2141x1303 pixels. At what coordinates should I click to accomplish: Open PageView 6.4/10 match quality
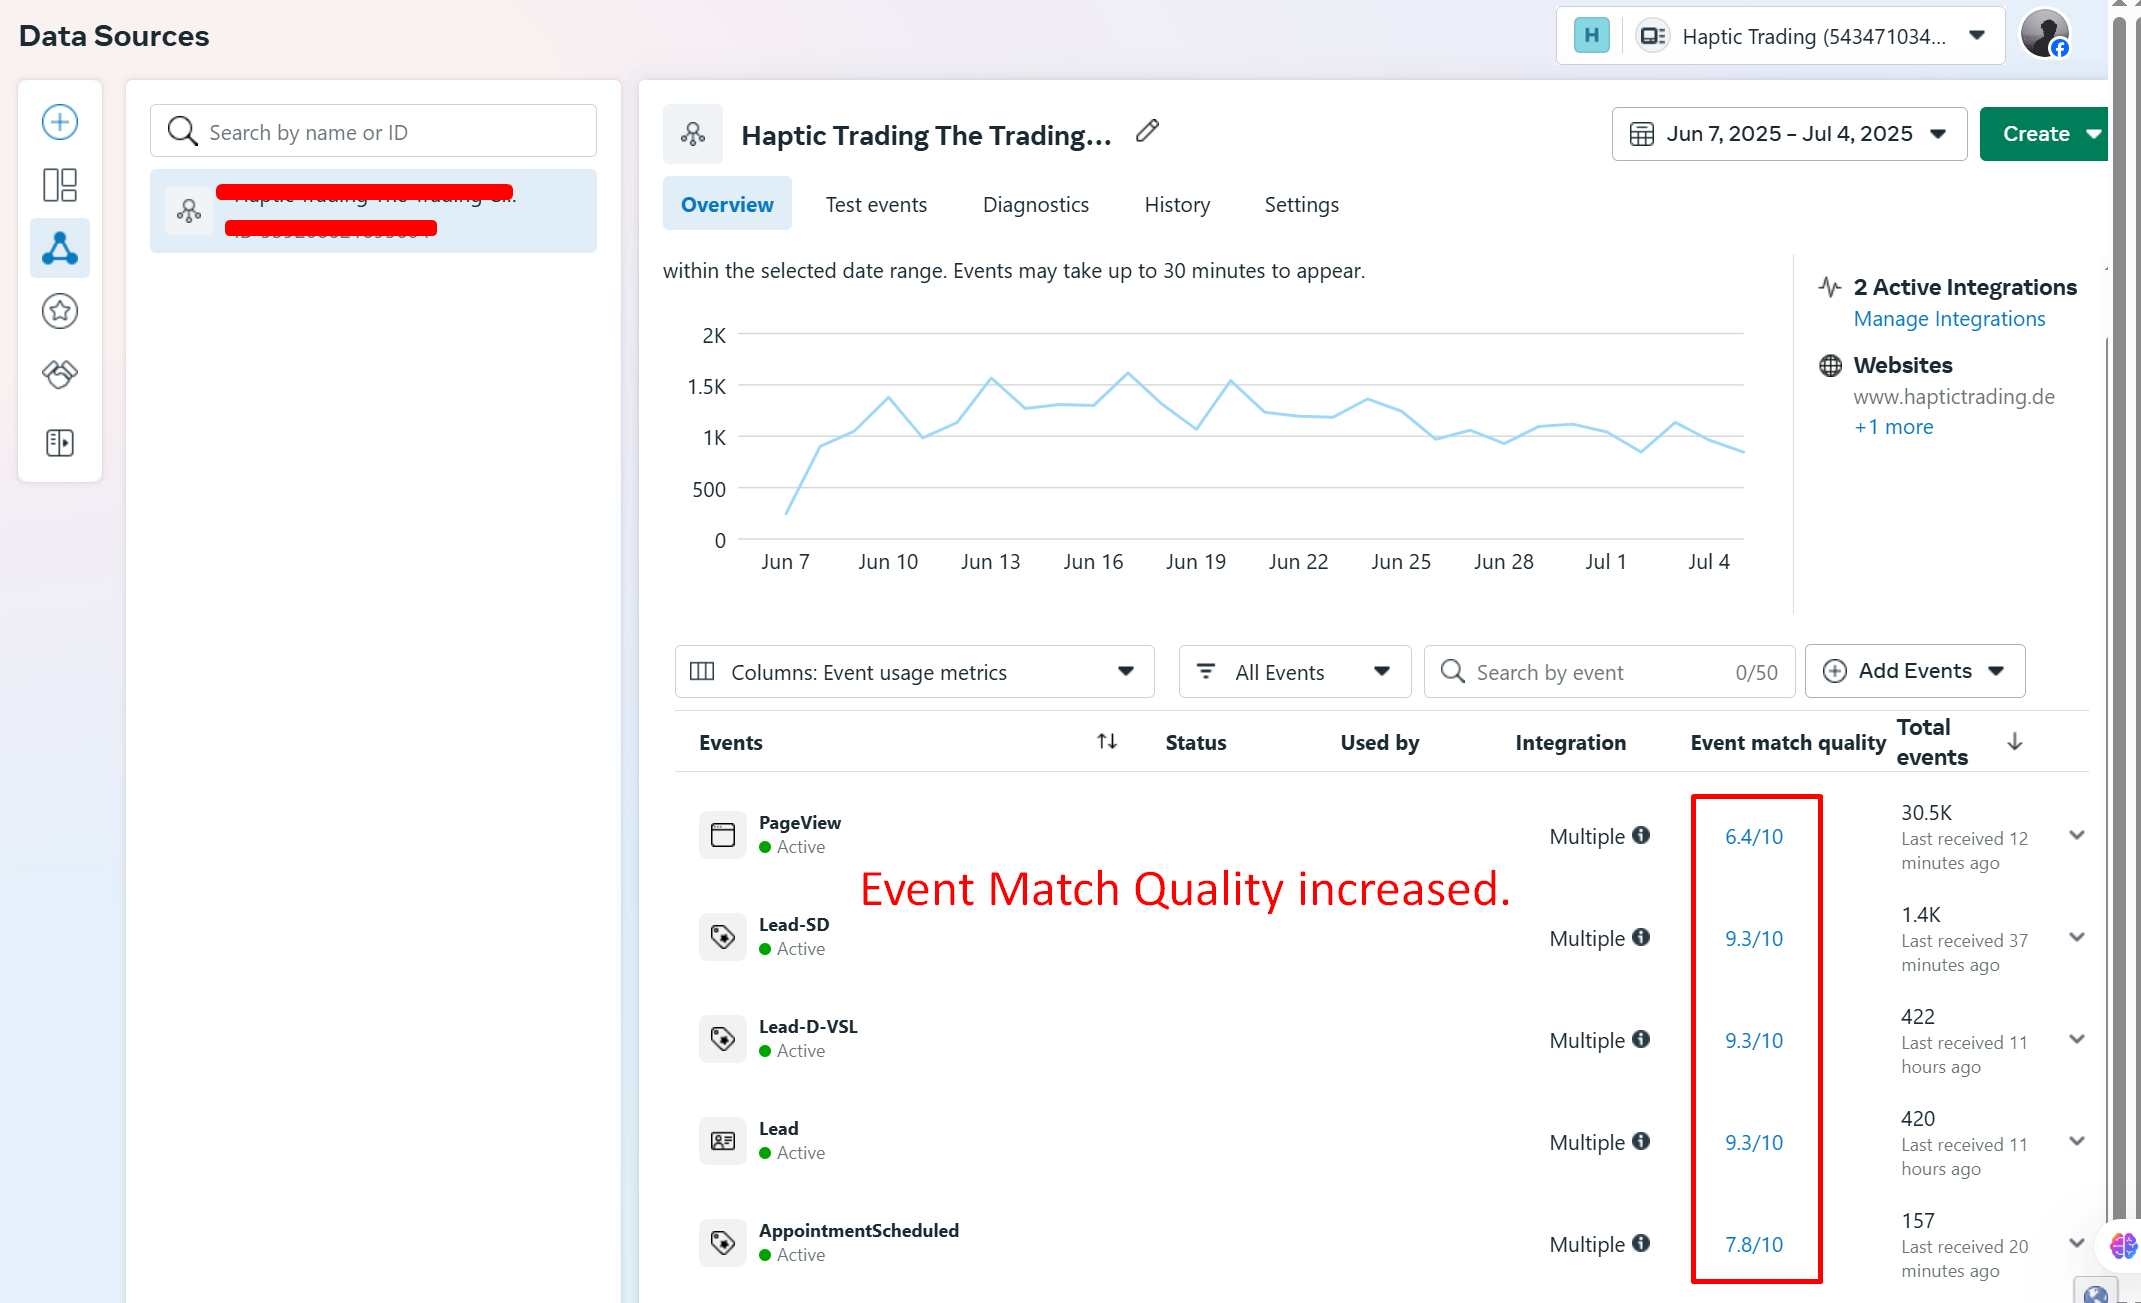[x=1754, y=837]
